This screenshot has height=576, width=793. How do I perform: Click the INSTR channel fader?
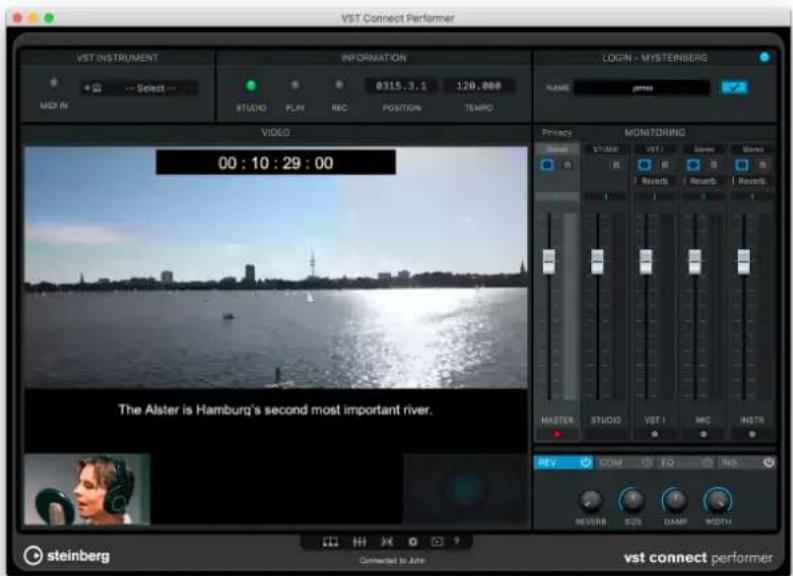point(743,261)
